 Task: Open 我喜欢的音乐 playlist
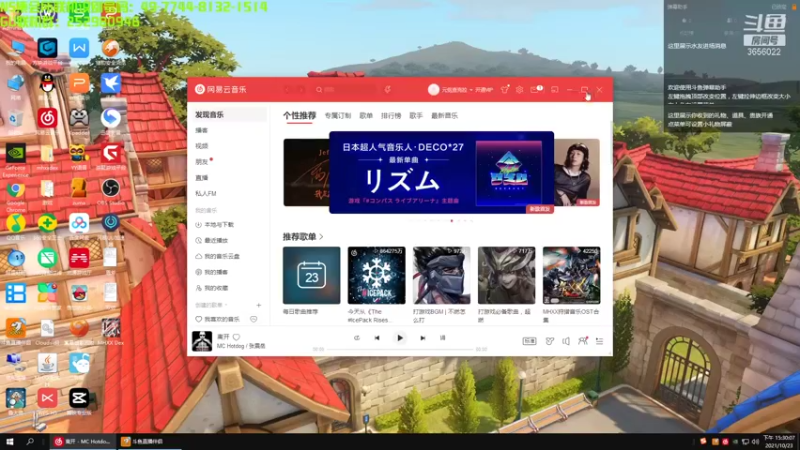[218, 319]
